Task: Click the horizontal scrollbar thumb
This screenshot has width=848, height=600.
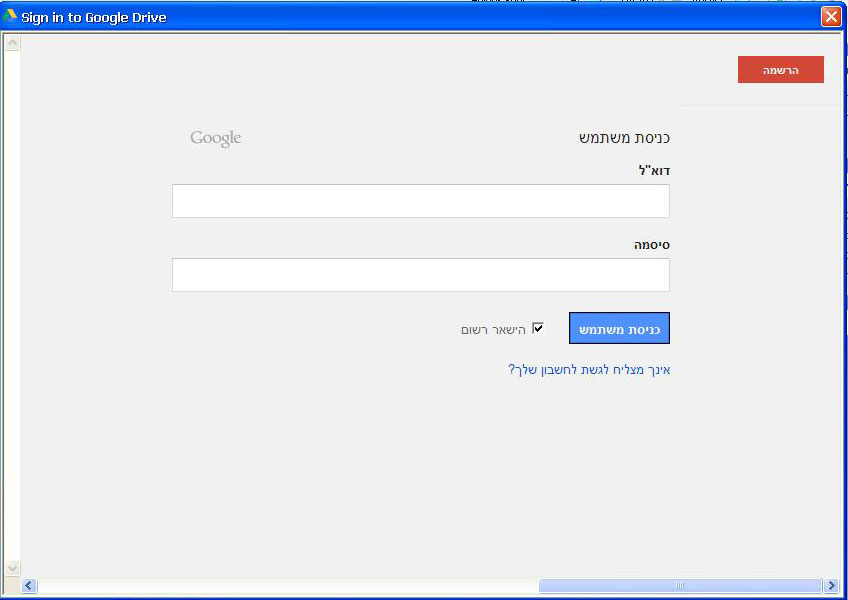Action: 680,585
